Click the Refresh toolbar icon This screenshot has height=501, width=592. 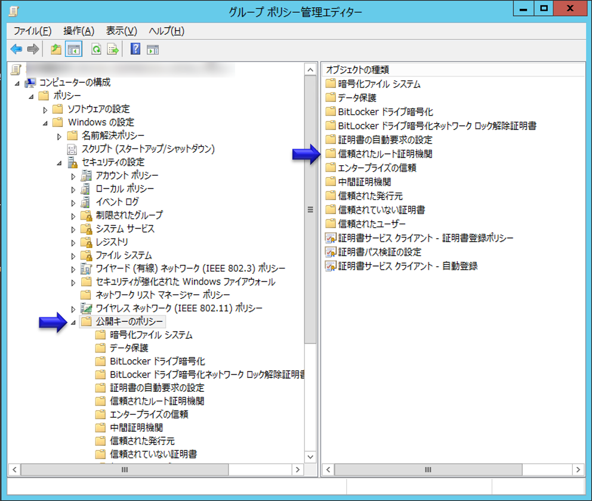(96, 49)
